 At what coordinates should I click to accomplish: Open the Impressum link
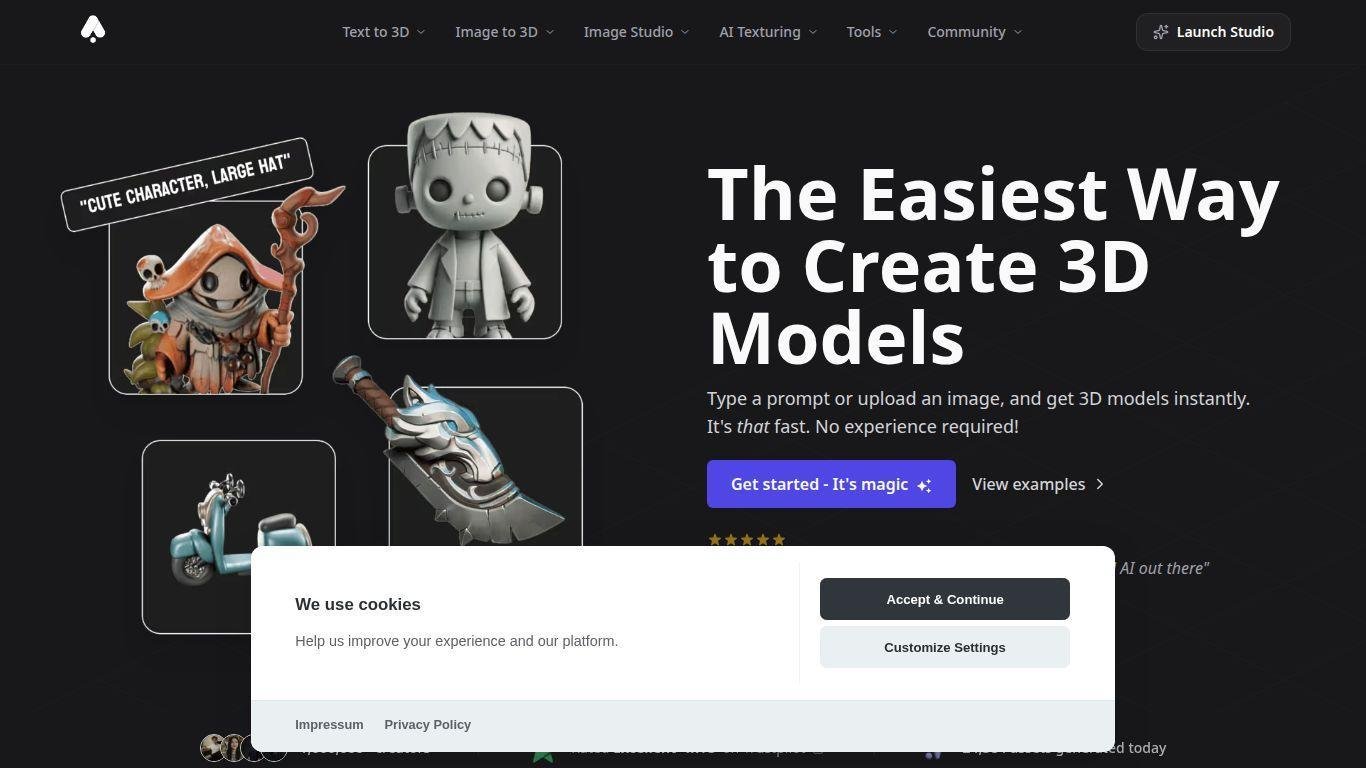click(x=329, y=724)
